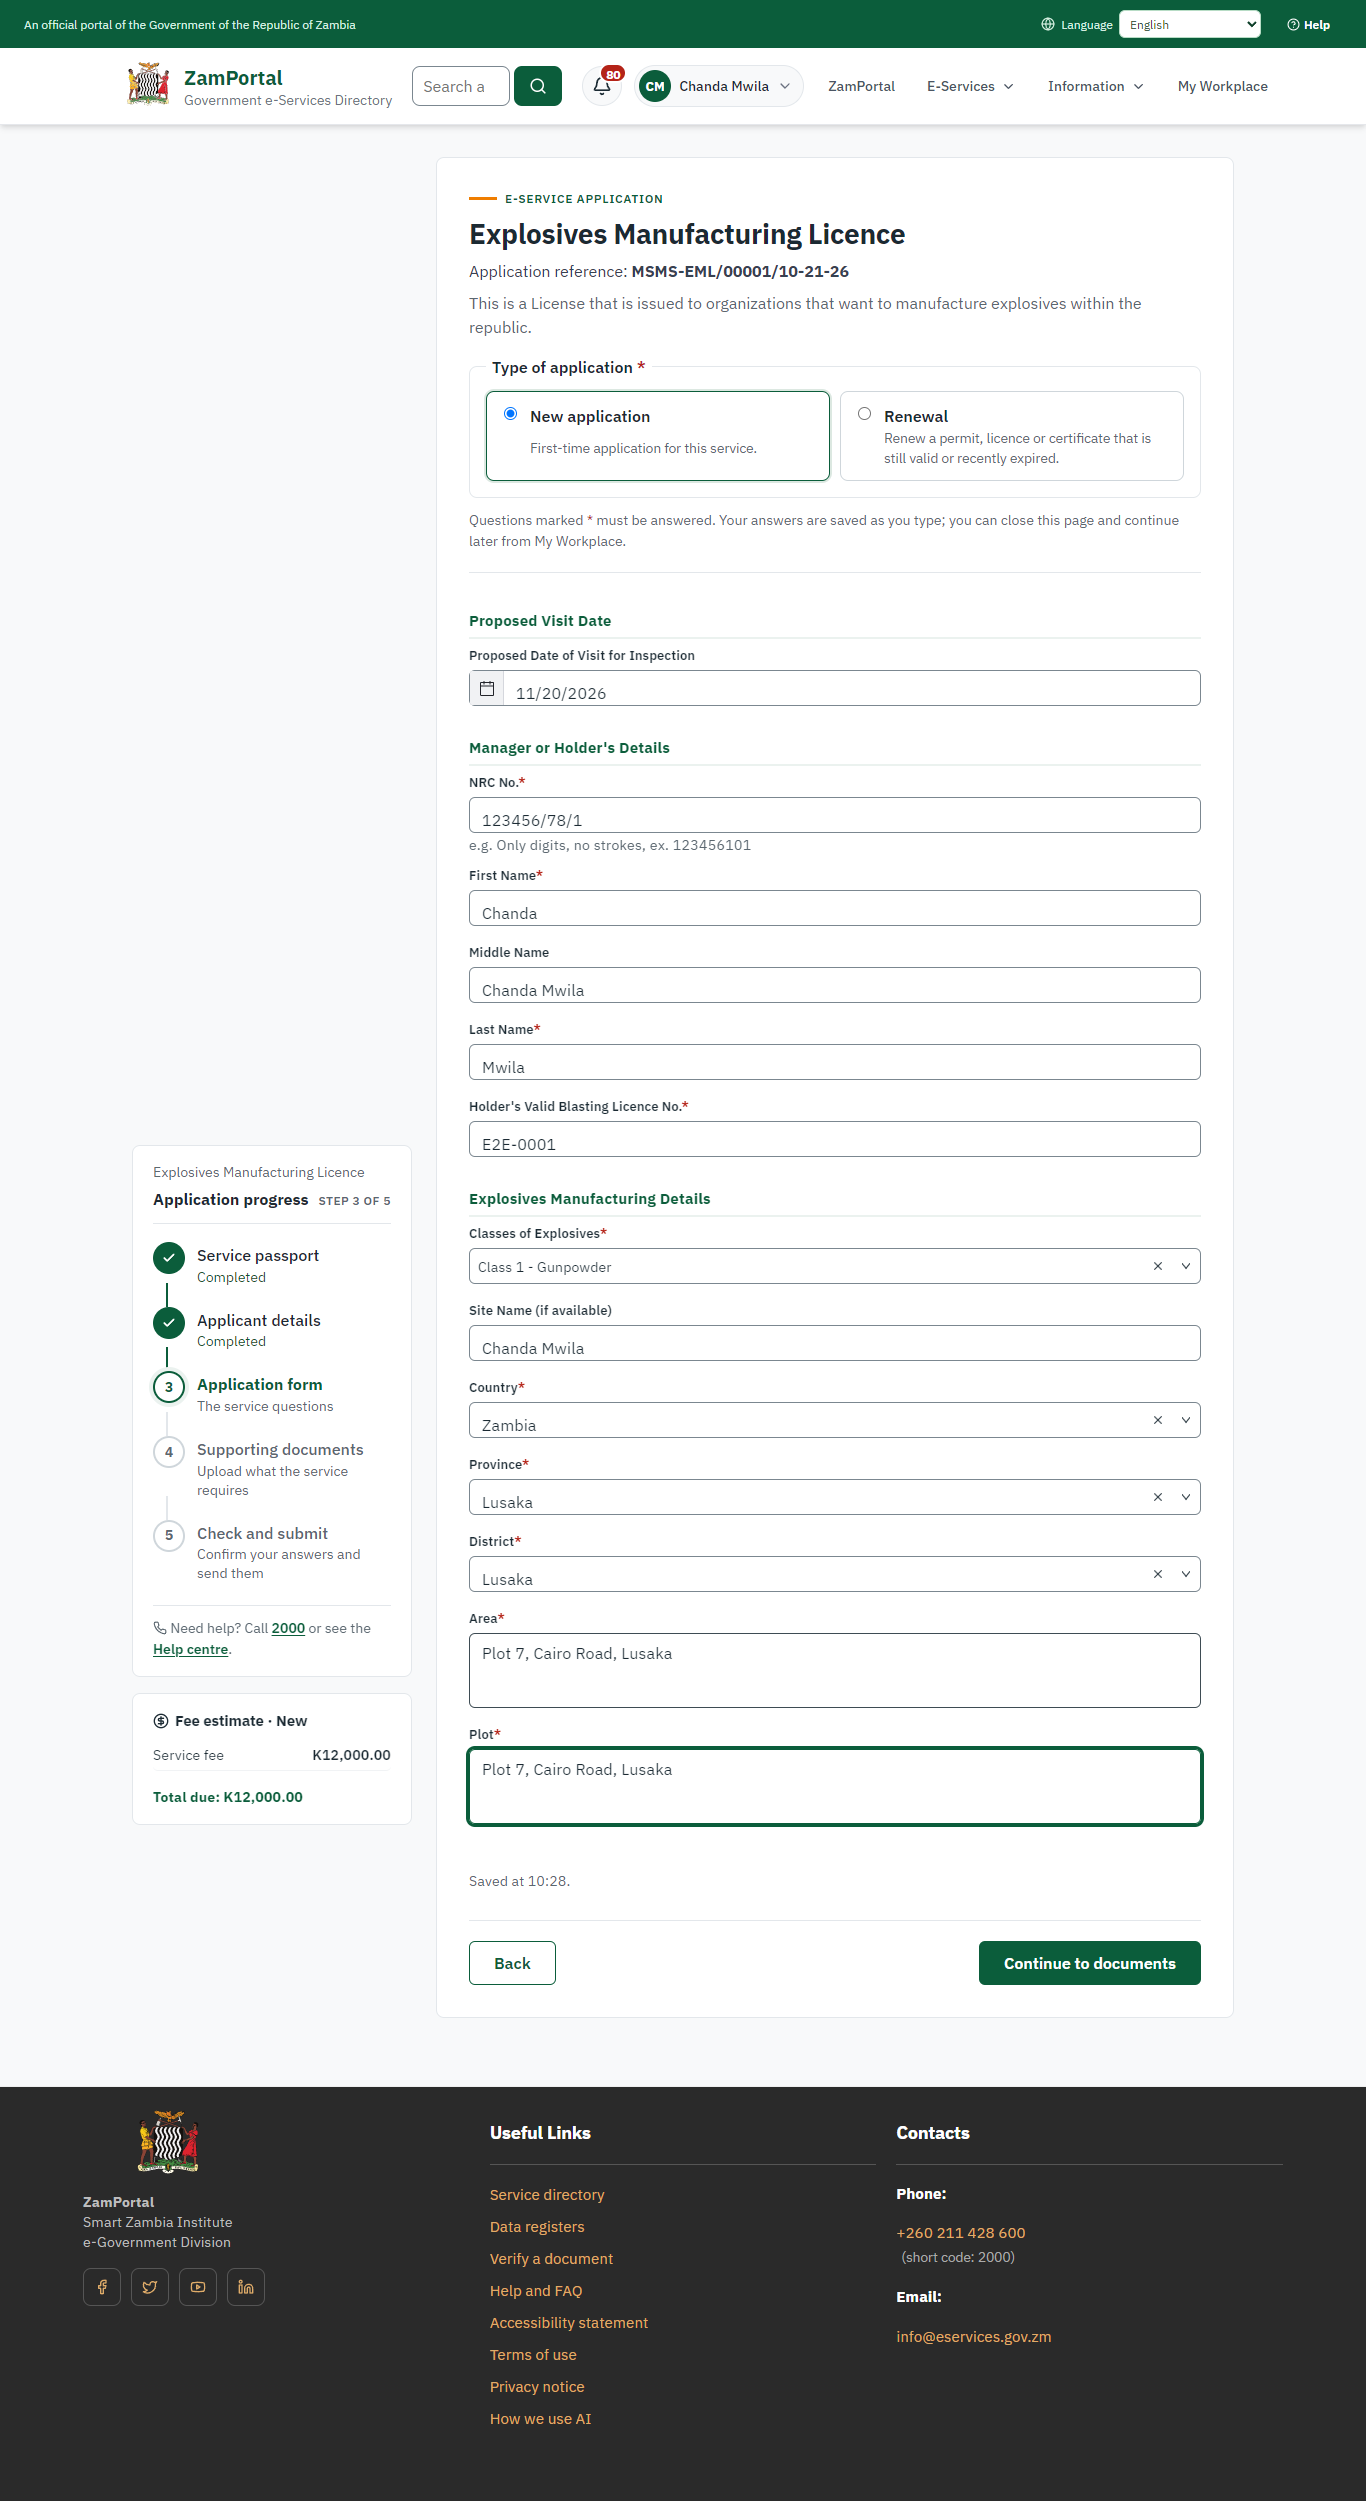Open the Twitter icon in footer
The height and width of the screenshot is (2501, 1366).
click(x=150, y=2287)
